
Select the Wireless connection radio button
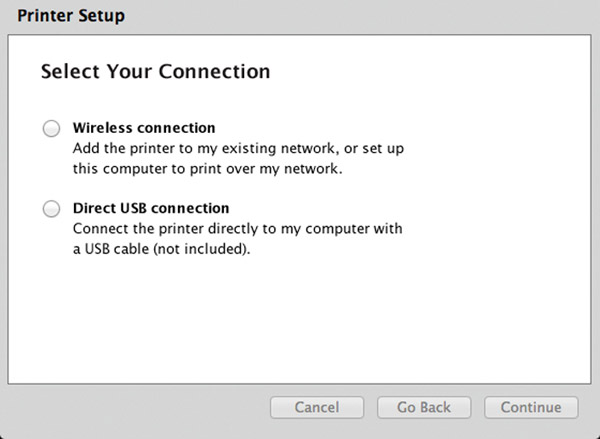click(x=51, y=128)
